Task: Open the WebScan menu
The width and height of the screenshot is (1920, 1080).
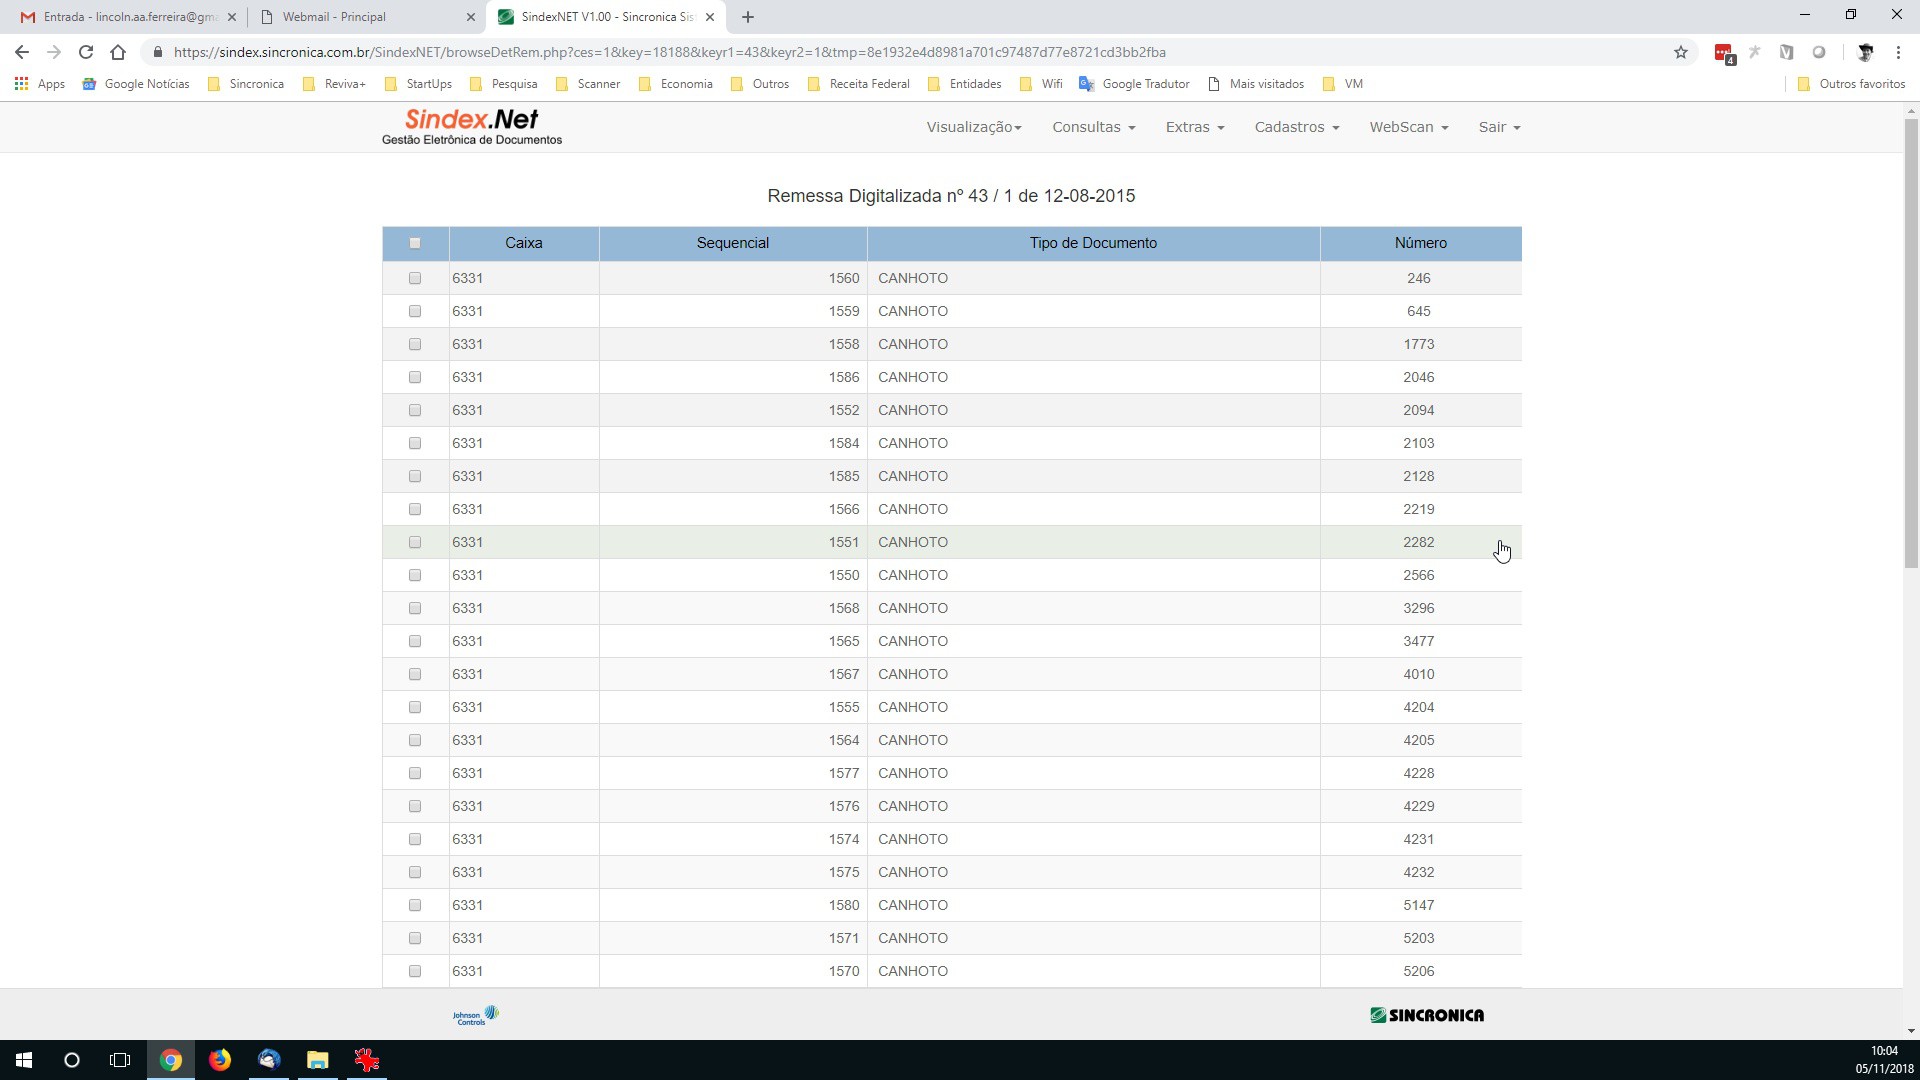Action: click(x=1409, y=127)
